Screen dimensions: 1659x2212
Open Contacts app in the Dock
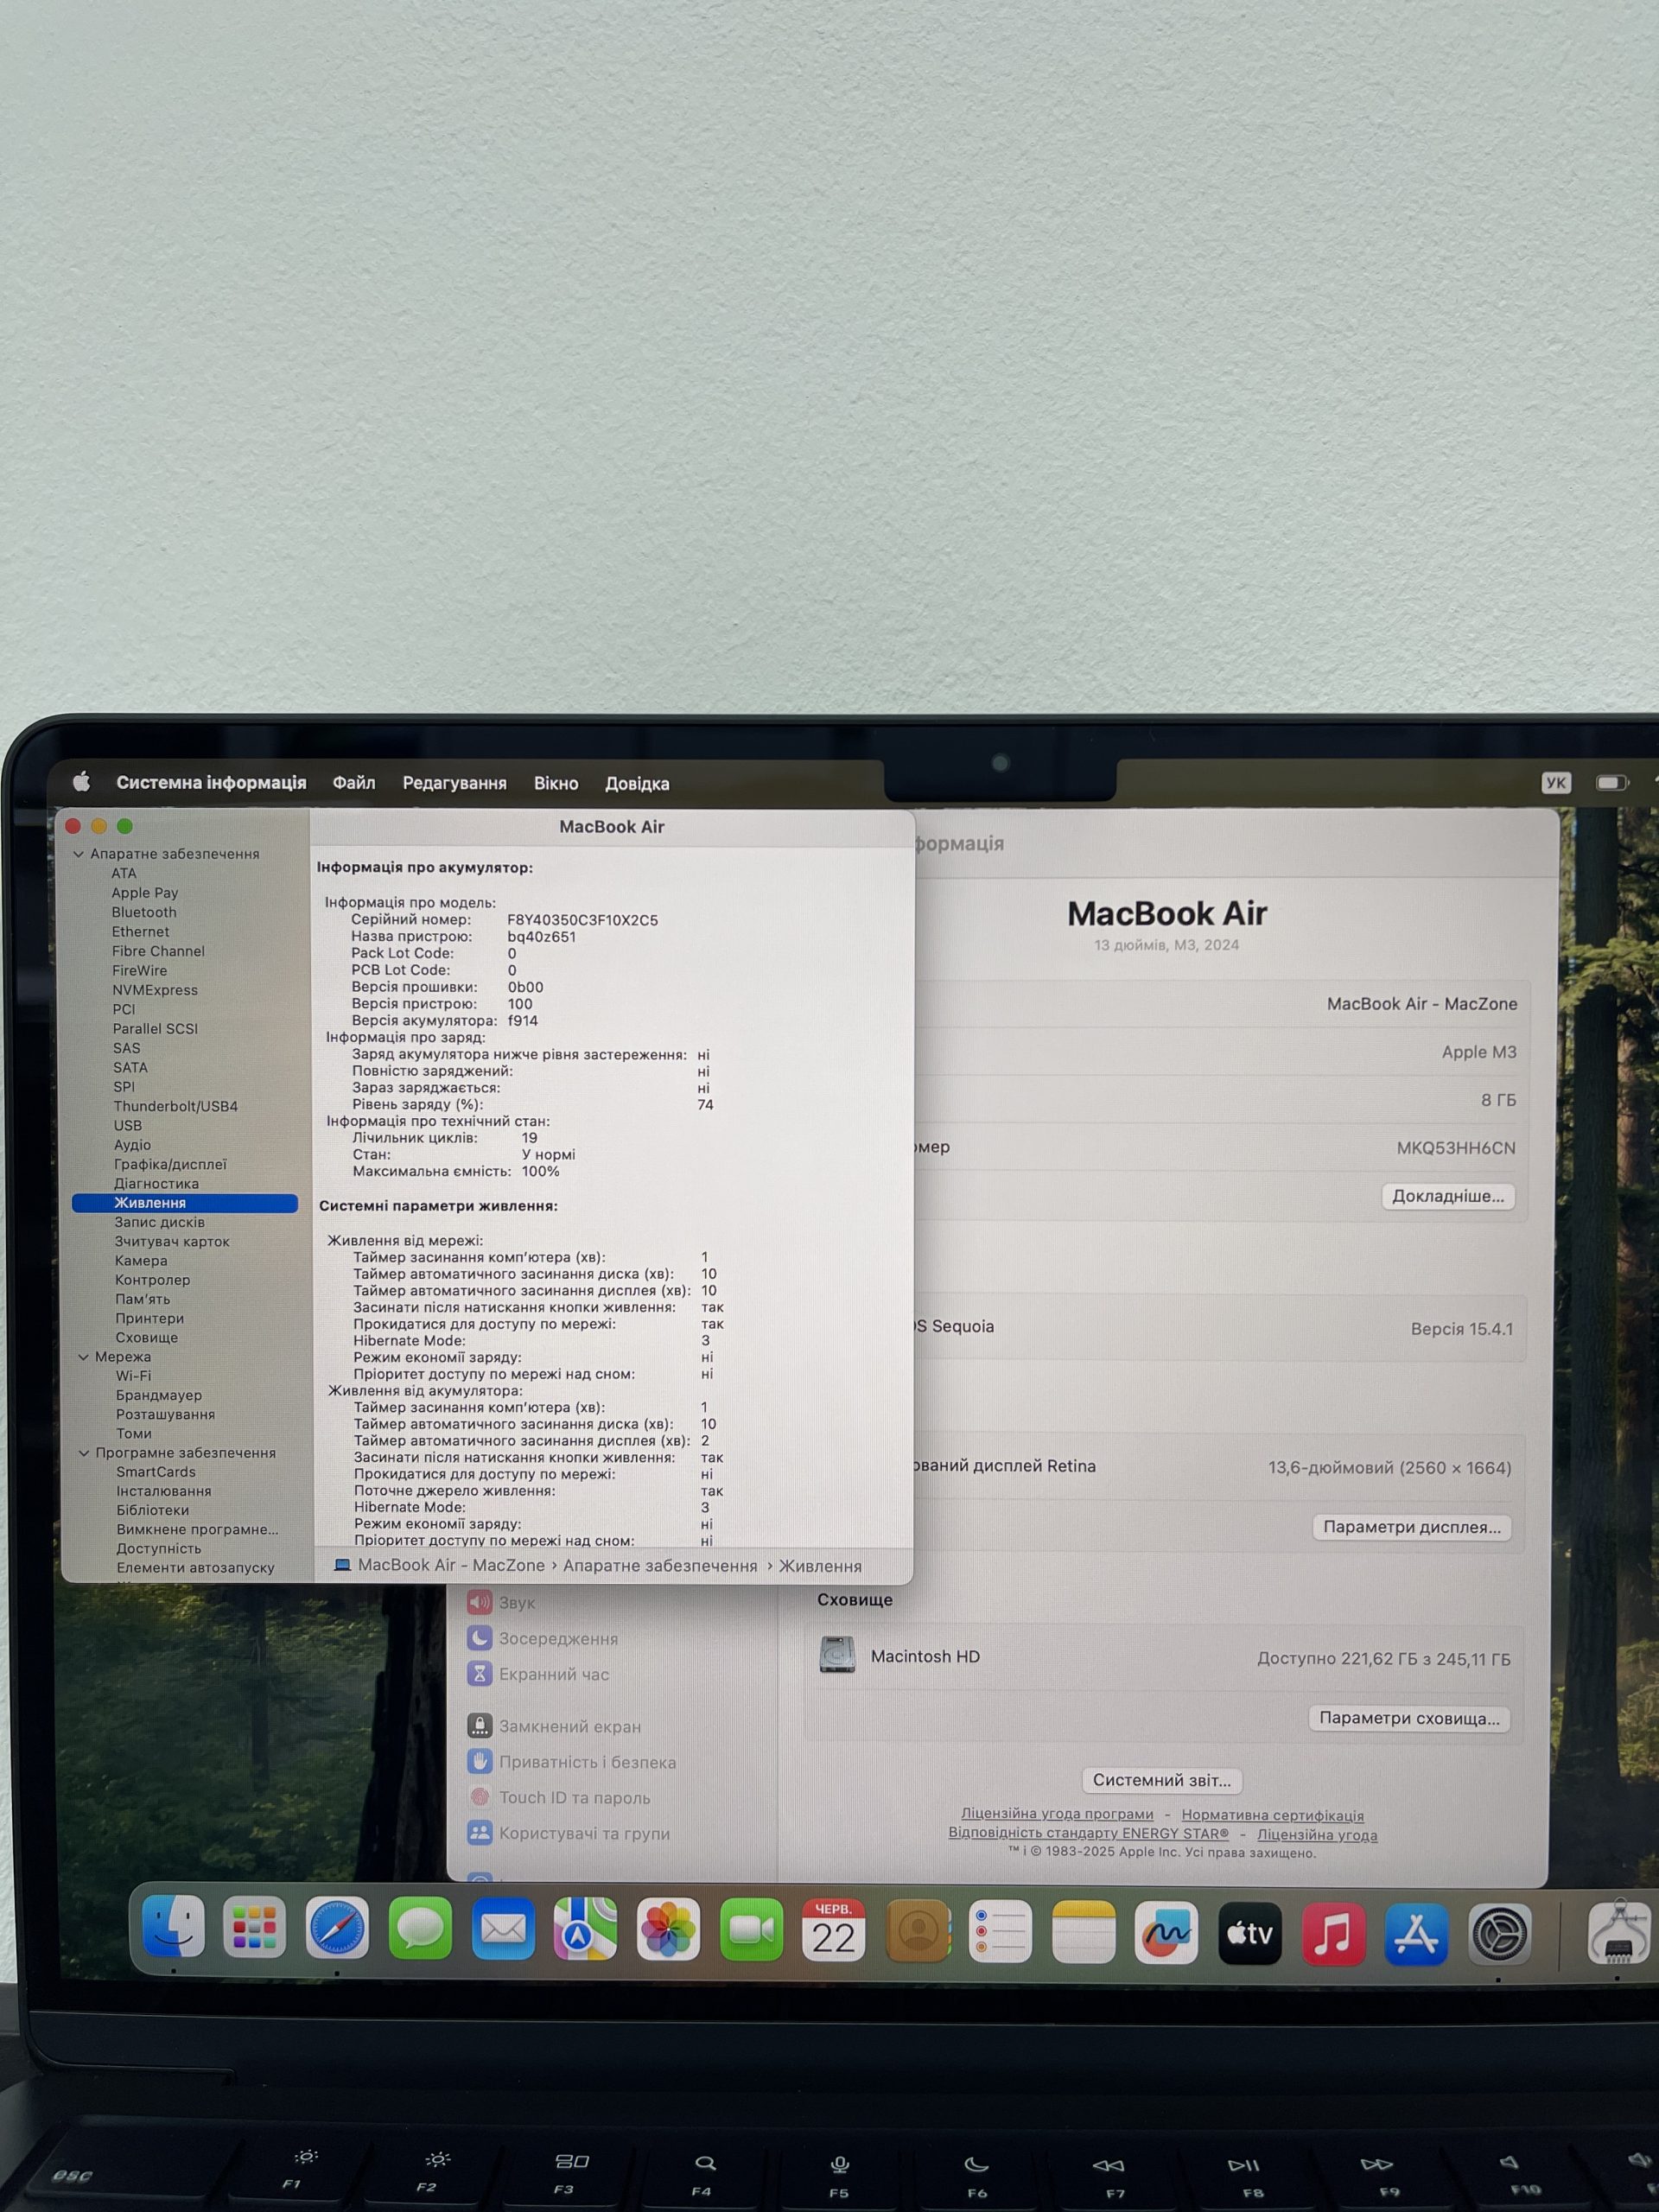pyautogui.click(x=918, y=1931)
